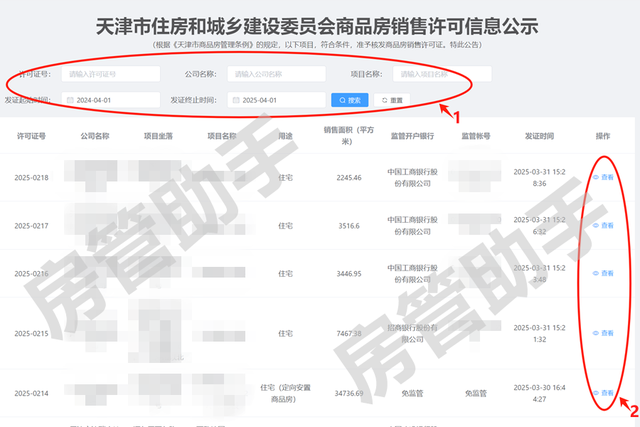Click the calendar icon in 发证起始时间 field
This screenshot has height=427, width=640.
(70, 100)
